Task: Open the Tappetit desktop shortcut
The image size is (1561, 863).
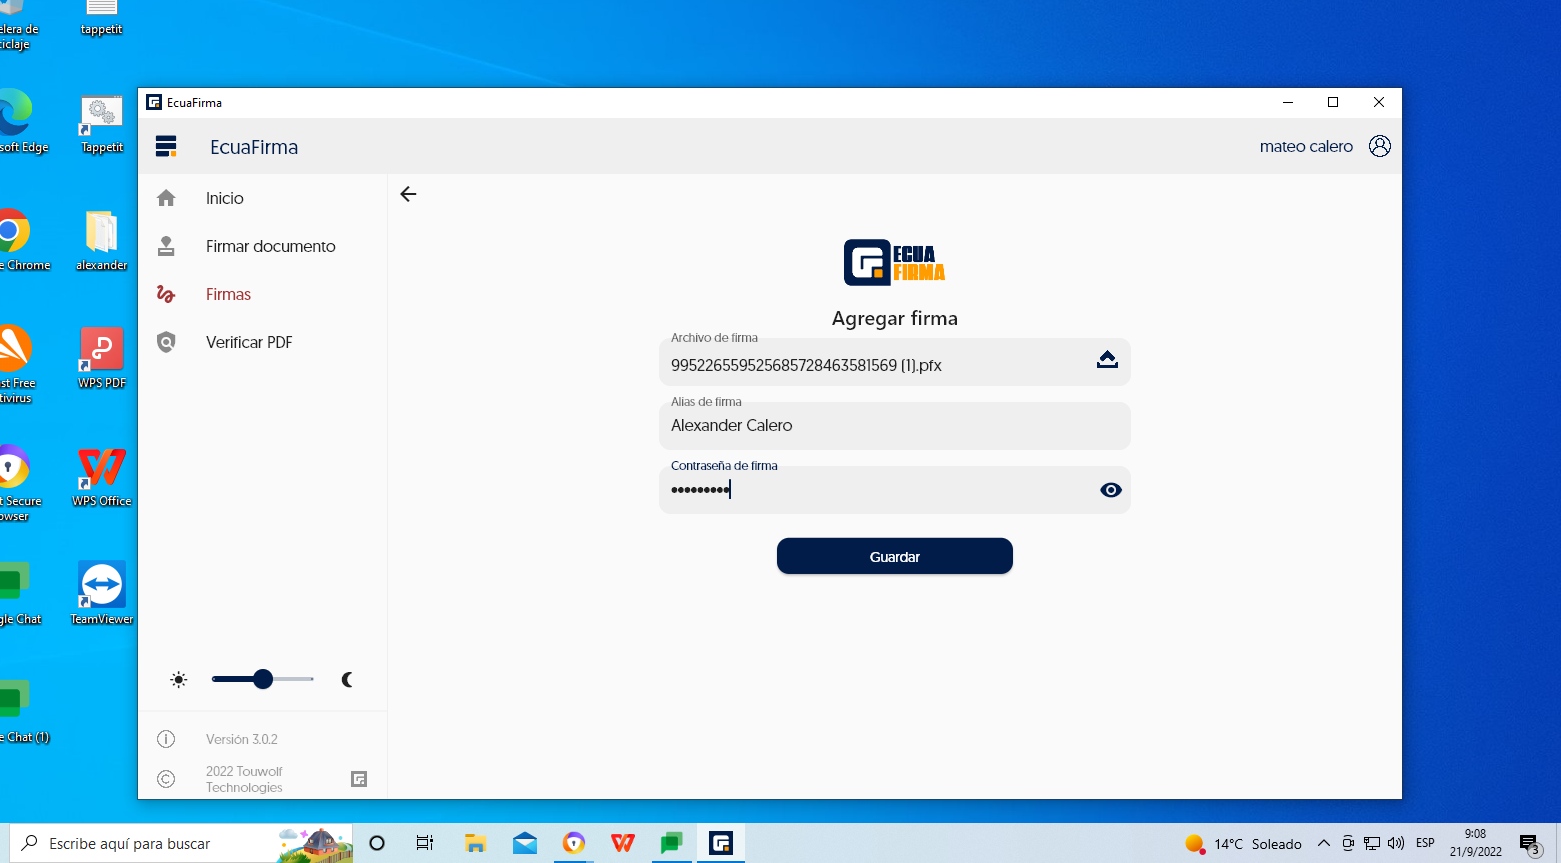Action: click(x=102, y=125)
